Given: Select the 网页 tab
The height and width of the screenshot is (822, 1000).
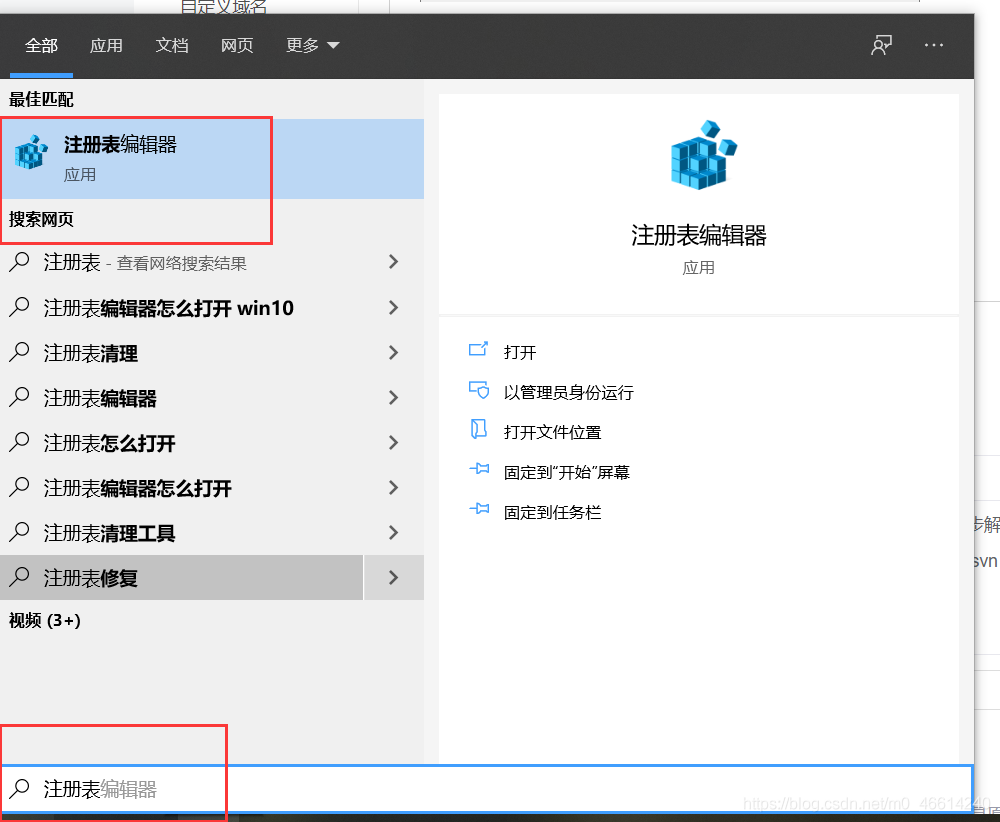Looking at the screenshot, I should pyautogui.click(x=237, y=45).
